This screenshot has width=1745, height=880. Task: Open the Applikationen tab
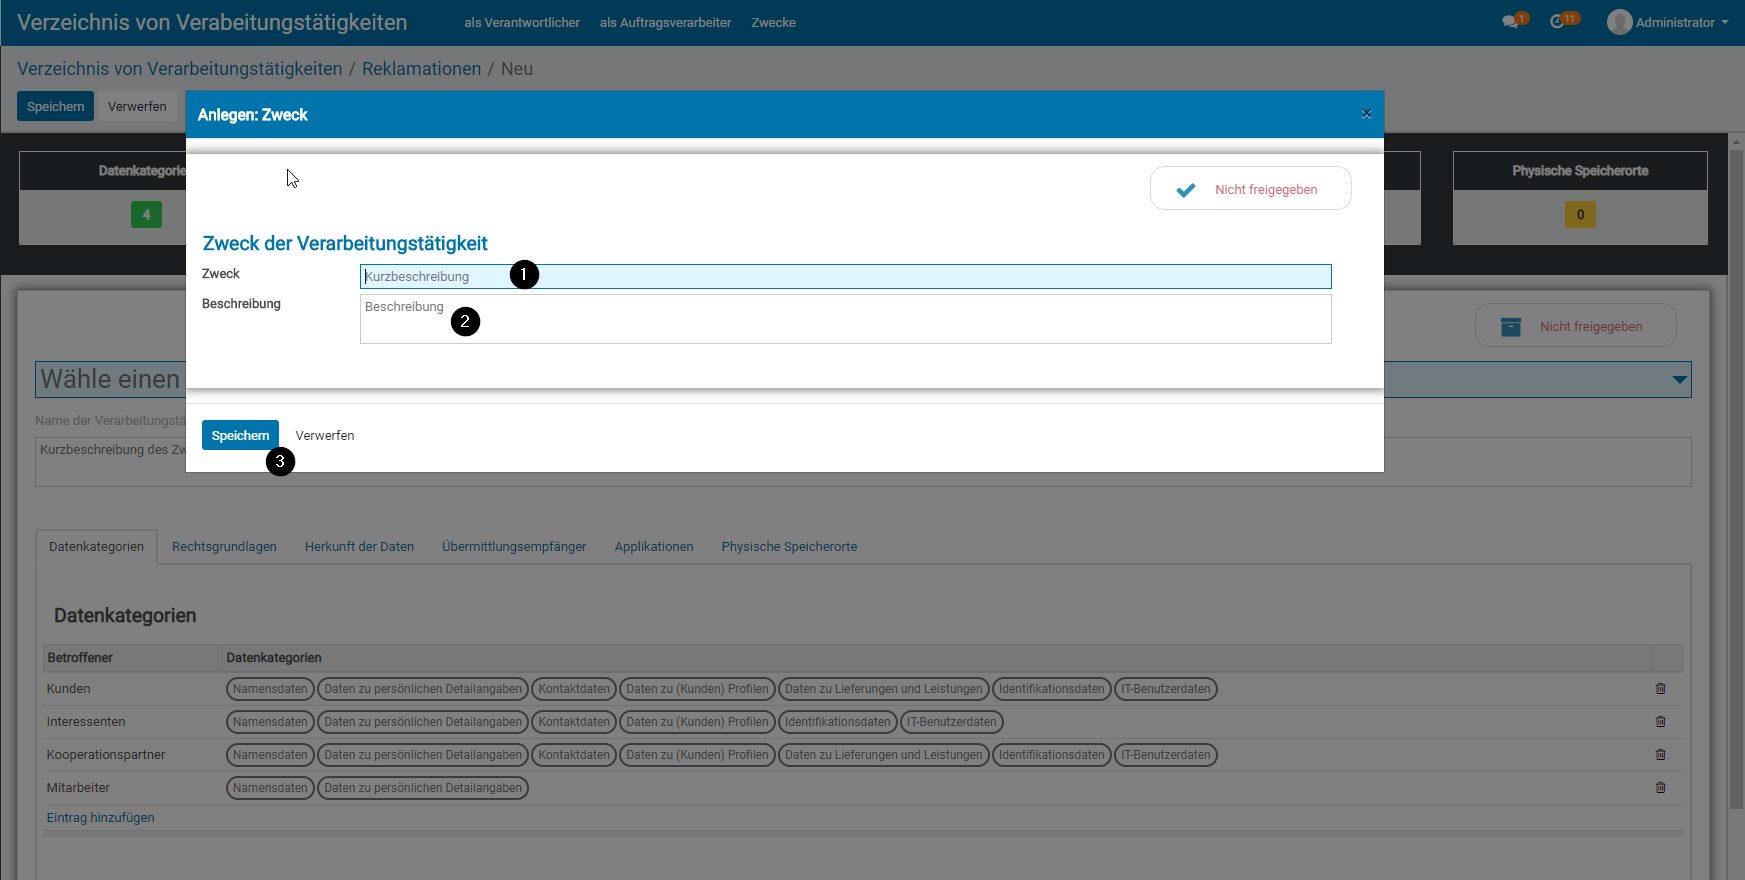(x=653, y=547)
